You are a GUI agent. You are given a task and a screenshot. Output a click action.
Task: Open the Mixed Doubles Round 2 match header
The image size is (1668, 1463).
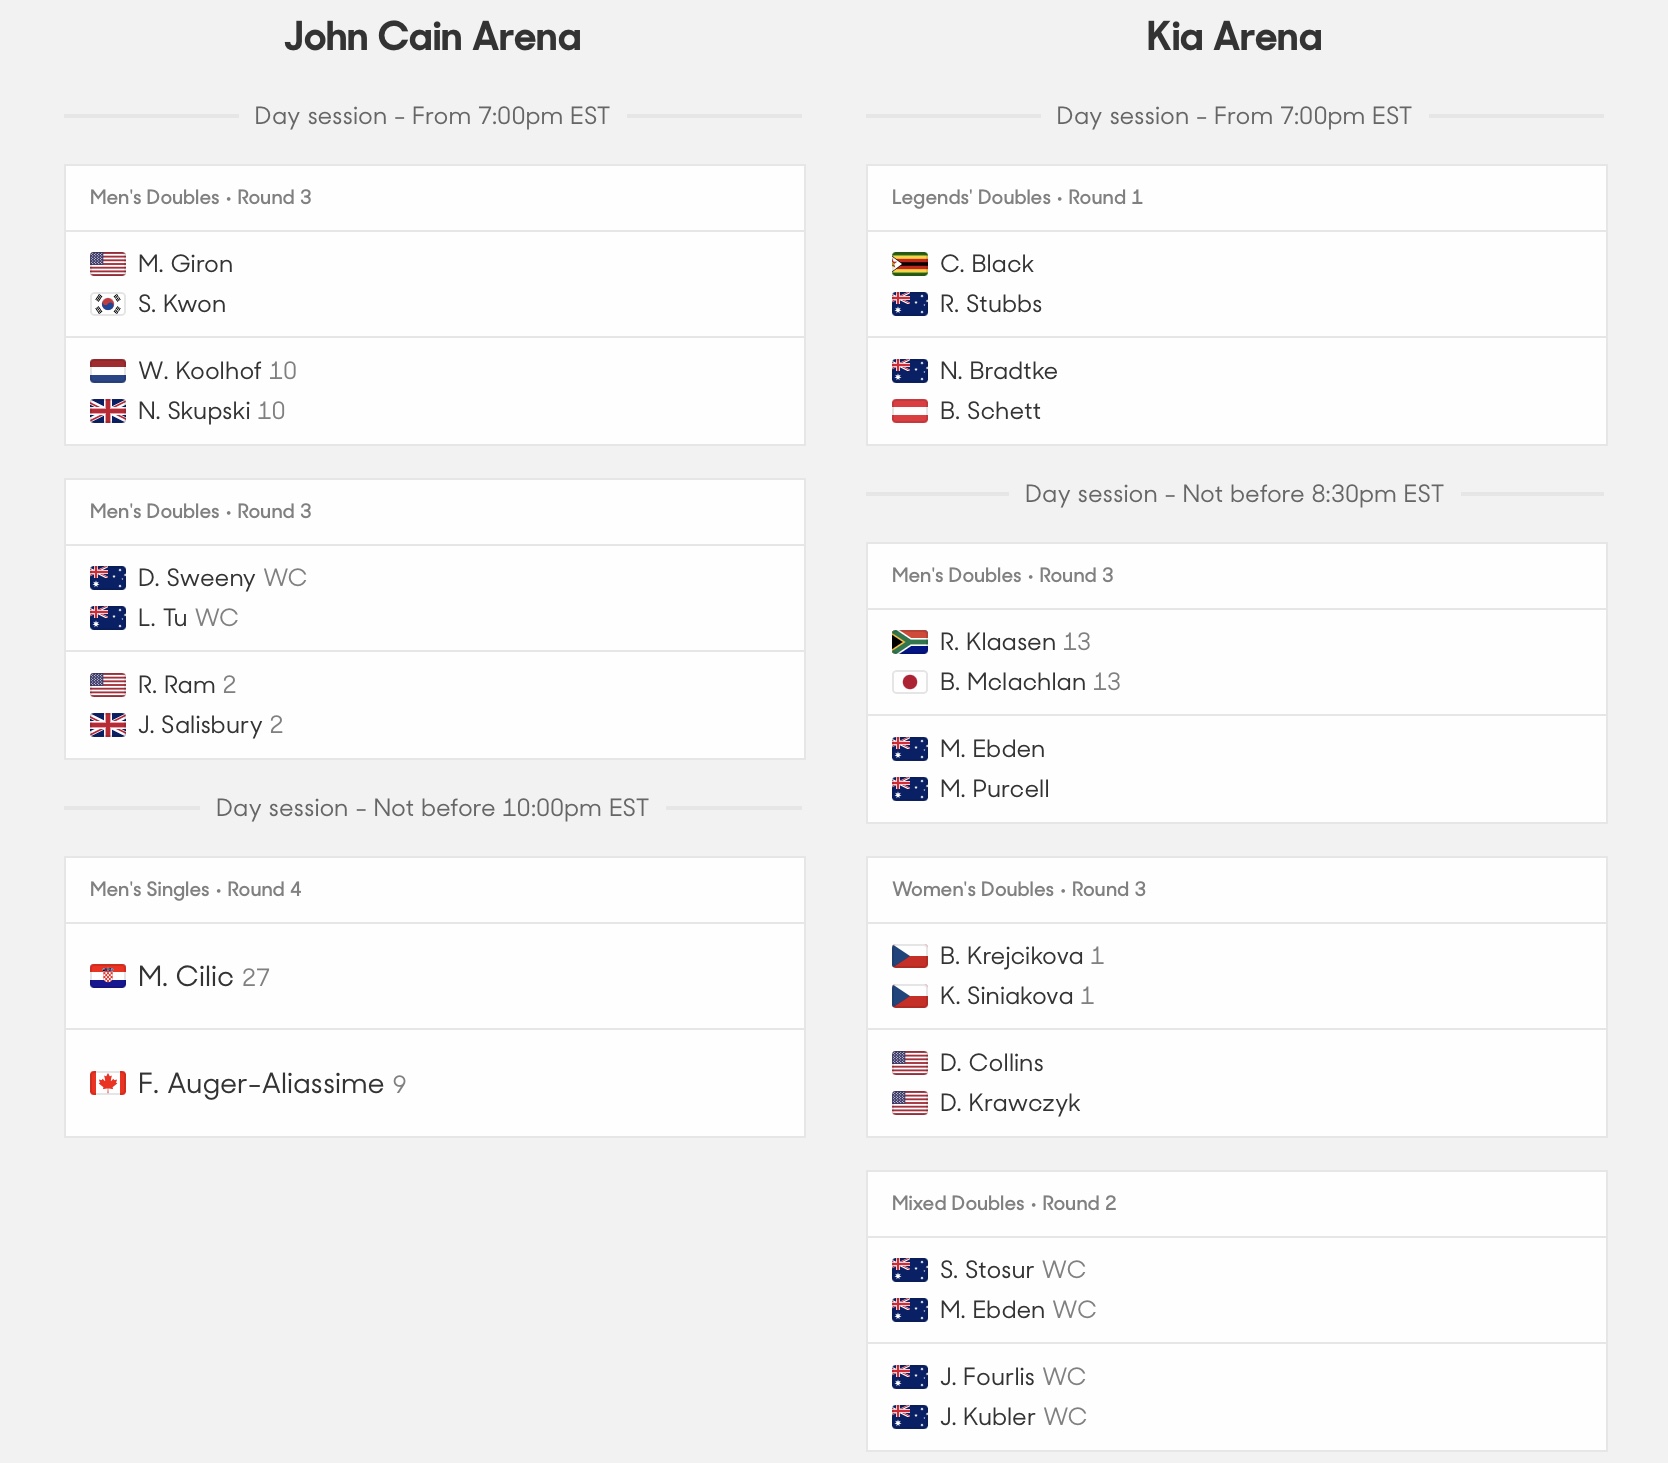(x=1236, y=1204)
